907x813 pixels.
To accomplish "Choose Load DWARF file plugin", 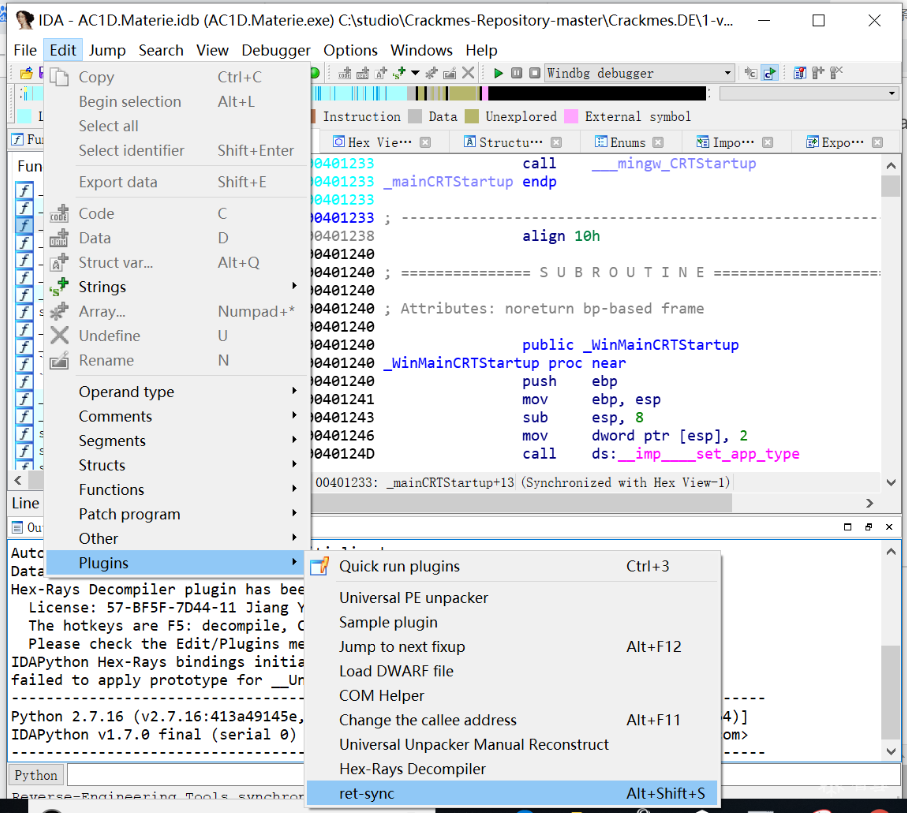I will pos(512,671).
